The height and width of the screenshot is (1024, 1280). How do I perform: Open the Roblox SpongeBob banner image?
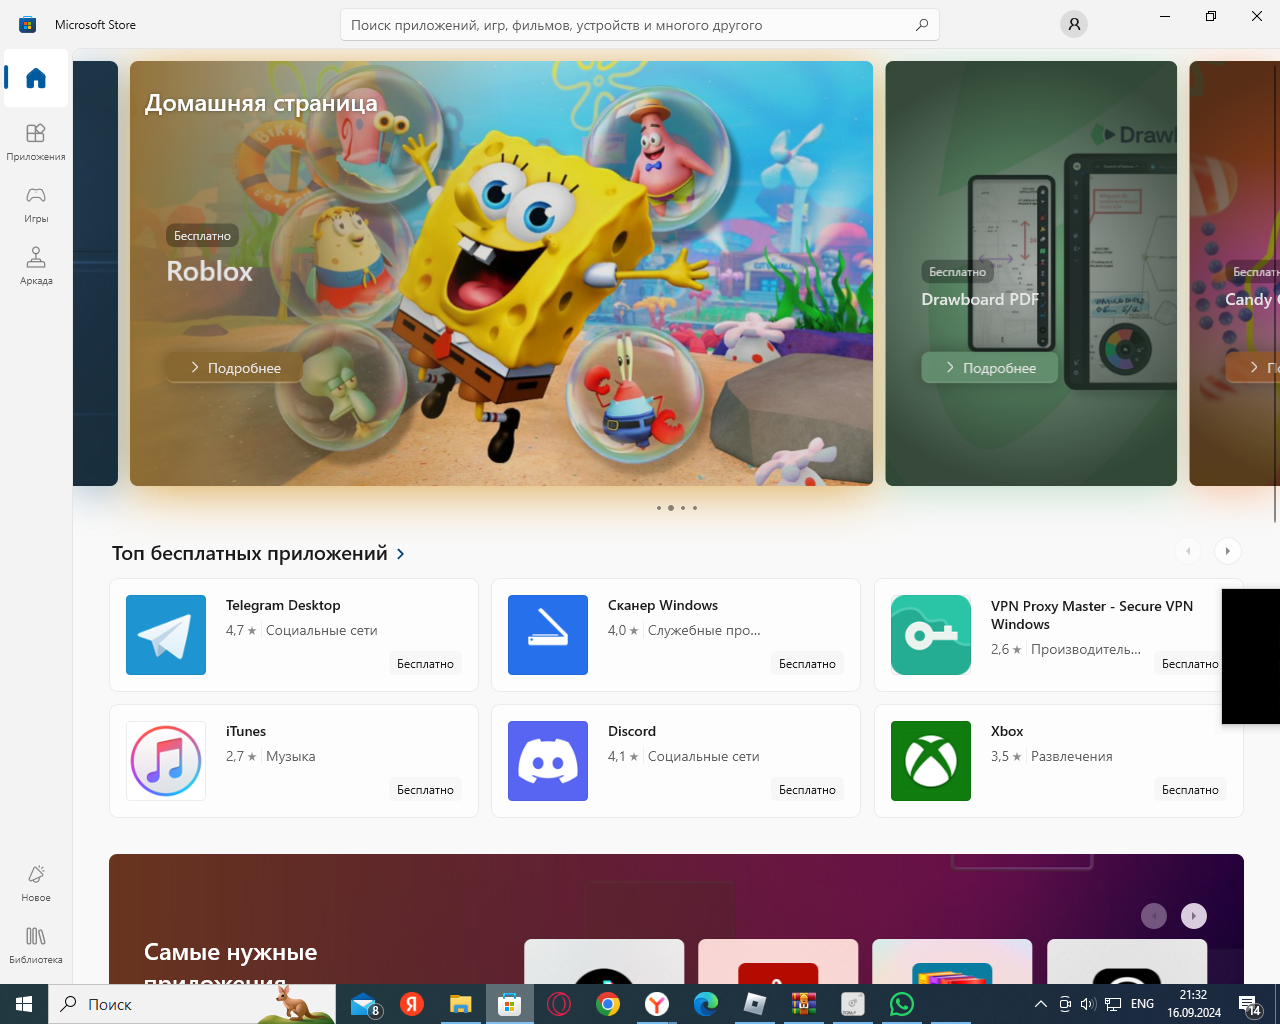click(x=501, y=273)
